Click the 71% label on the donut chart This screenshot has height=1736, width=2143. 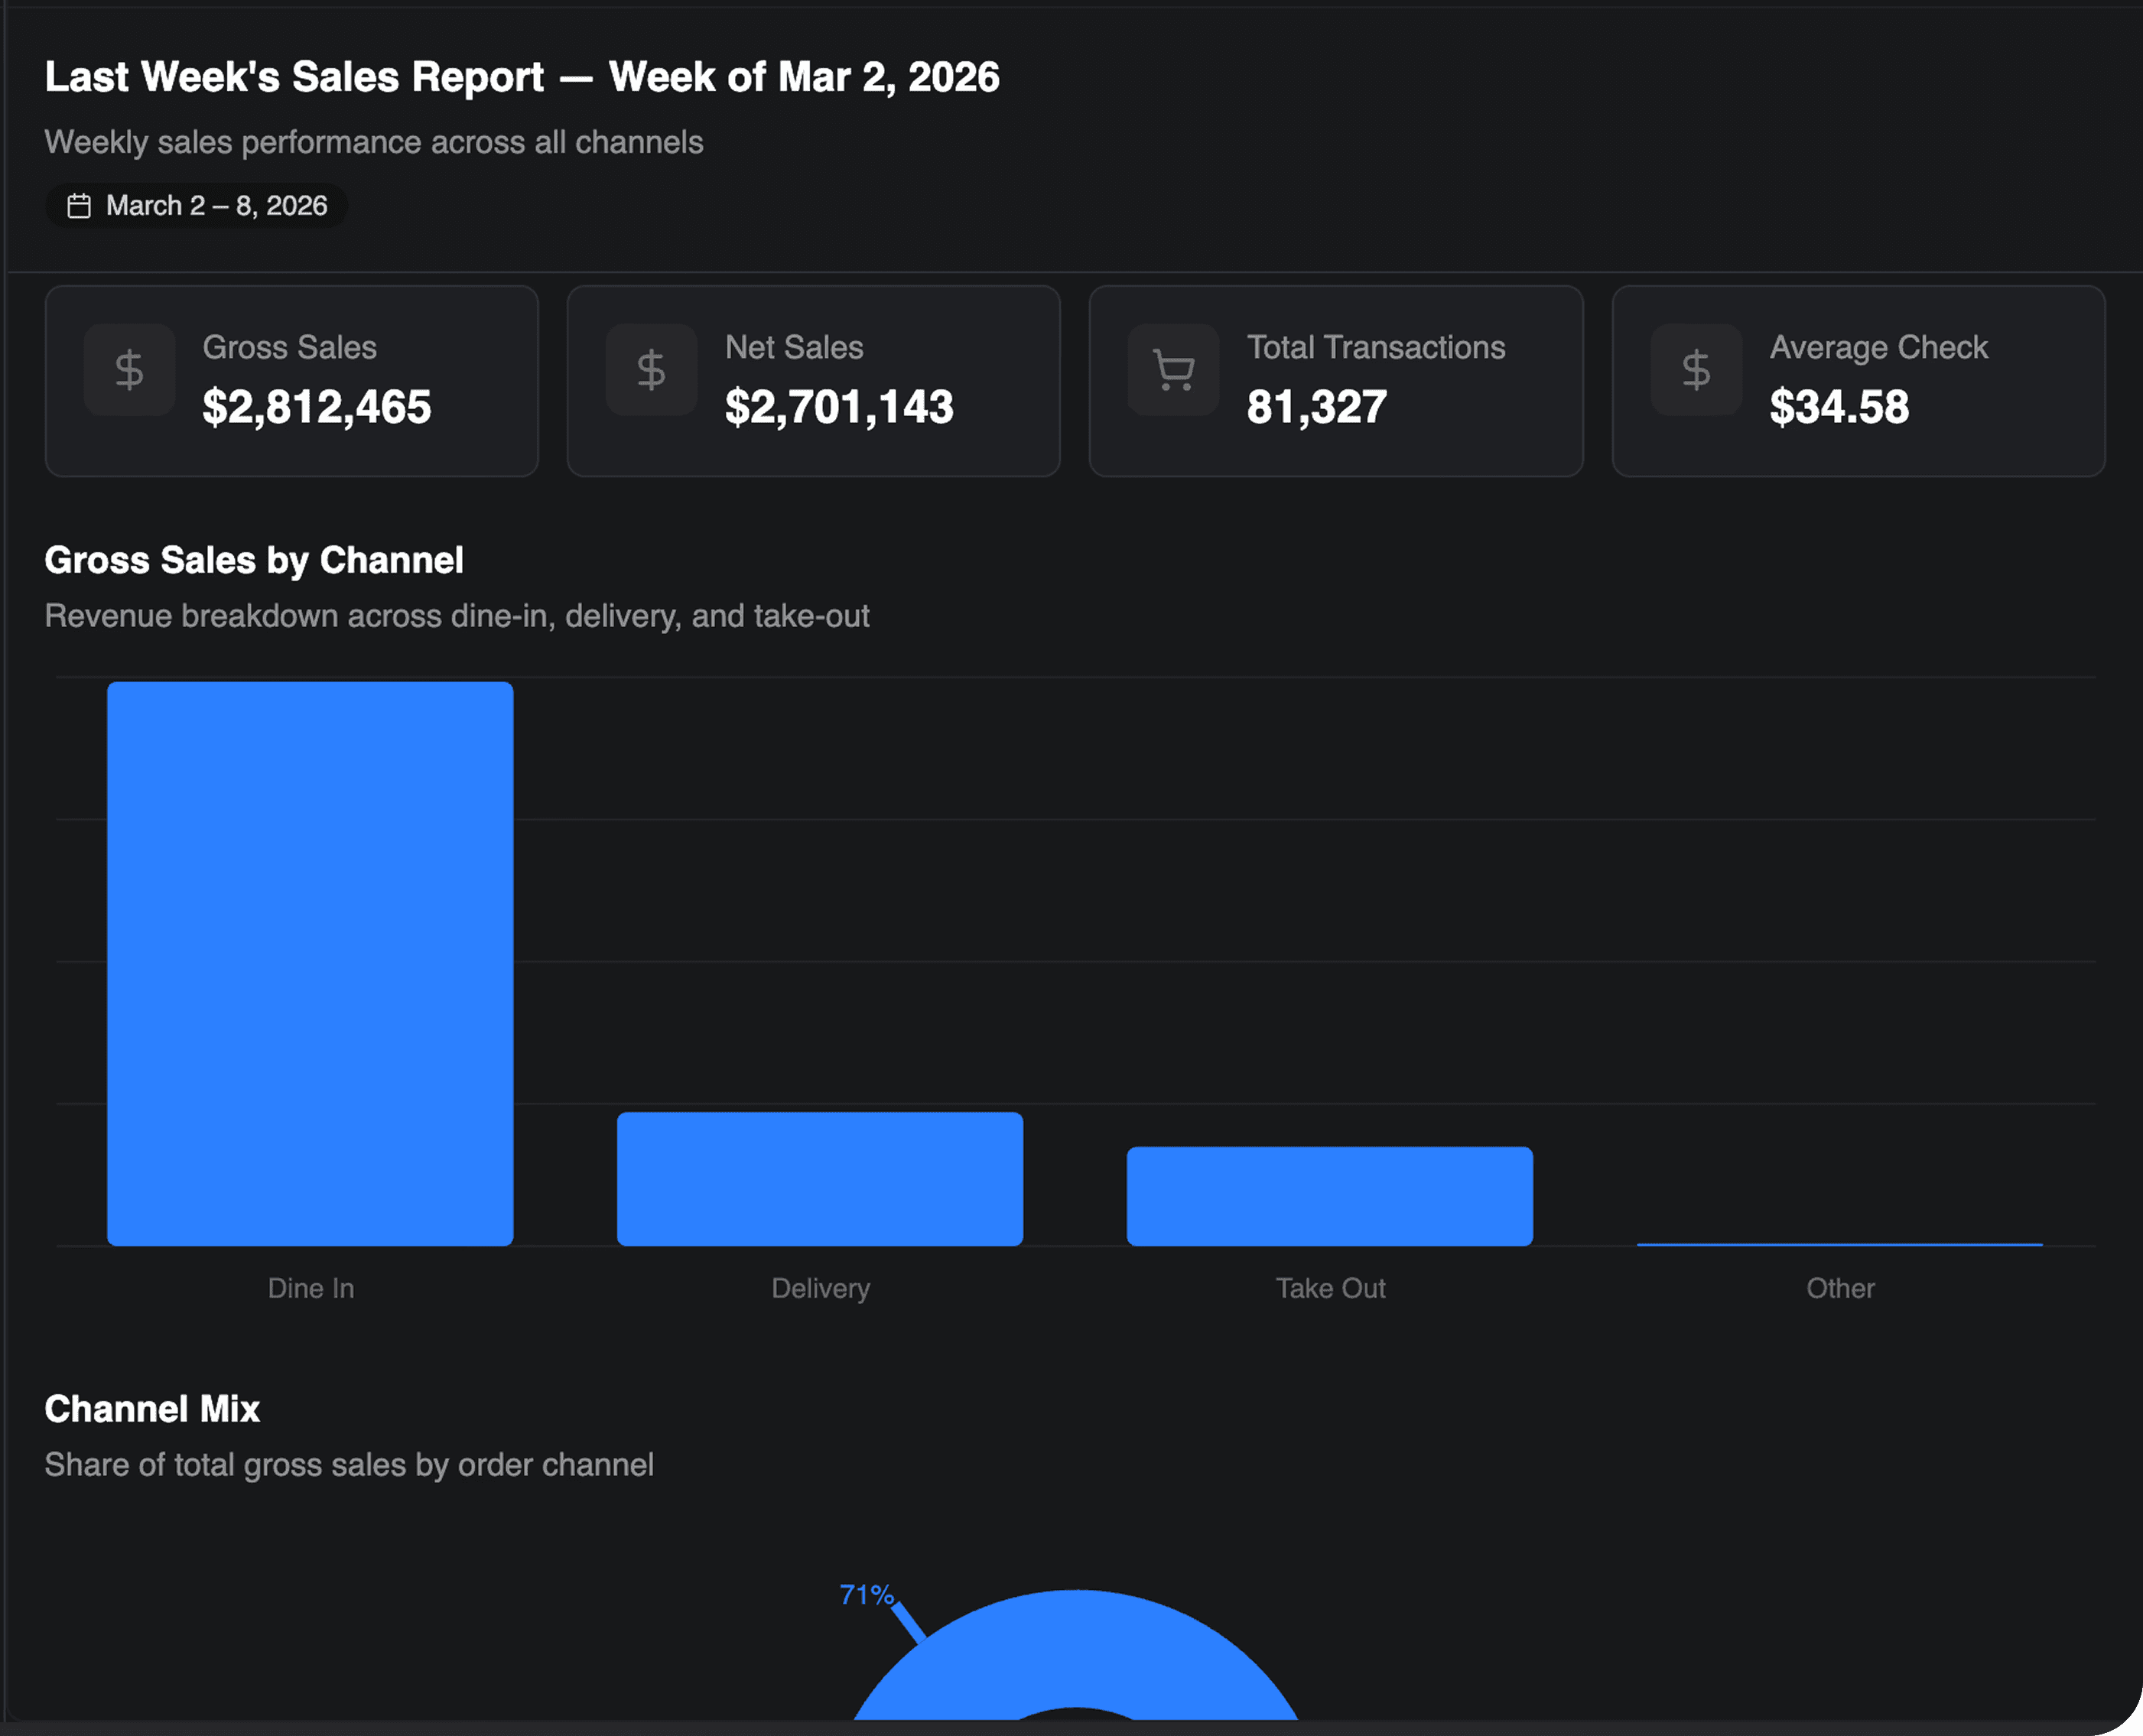click(866, 1594)
